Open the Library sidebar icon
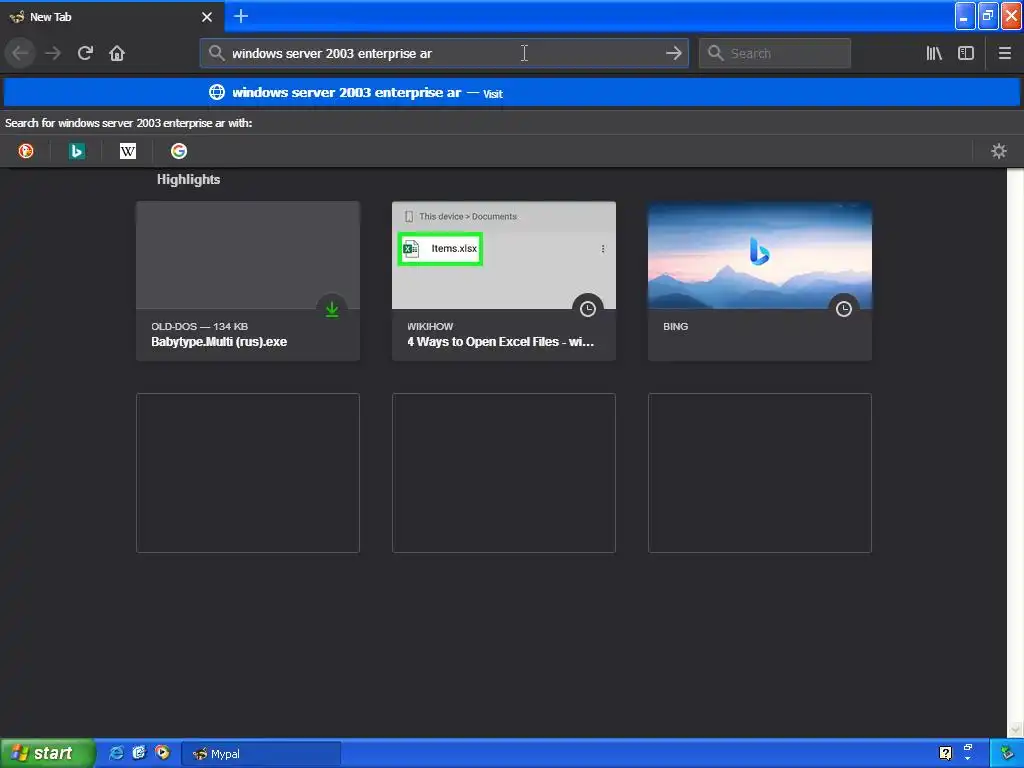The image size is (1024, 768). (x=934, y=54)
